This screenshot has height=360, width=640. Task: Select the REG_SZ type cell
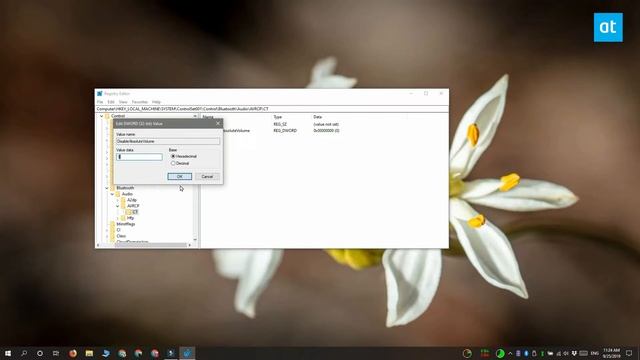(x=280, y=124)
